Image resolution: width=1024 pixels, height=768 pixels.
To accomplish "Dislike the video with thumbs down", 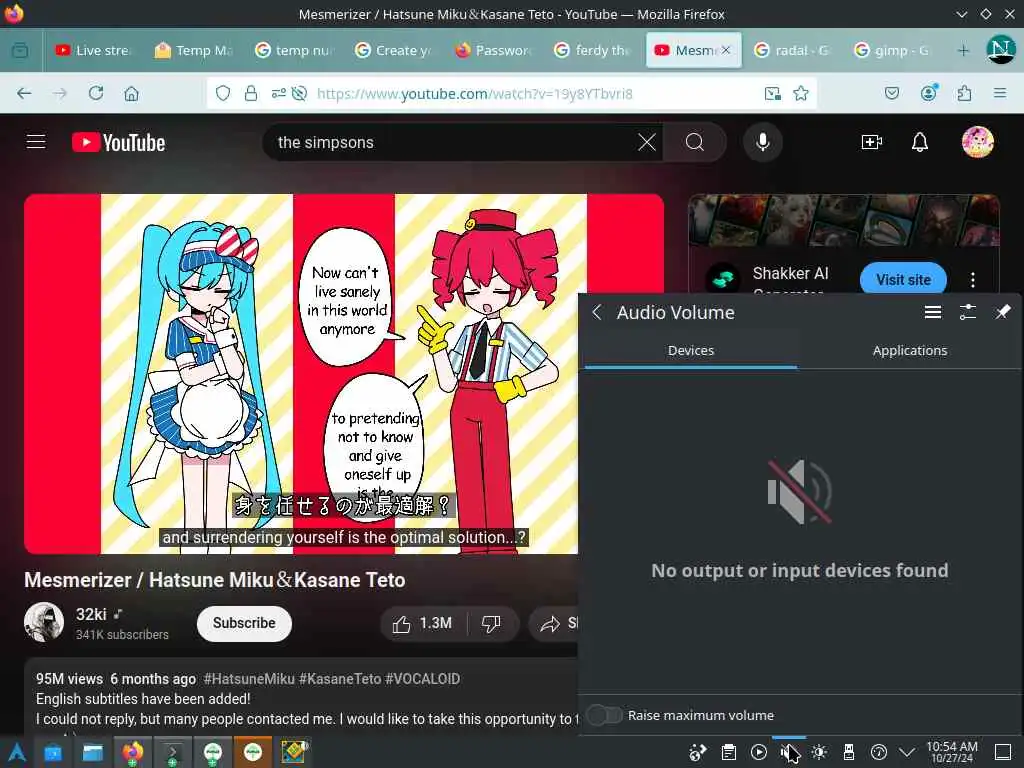I will point(492,624).
